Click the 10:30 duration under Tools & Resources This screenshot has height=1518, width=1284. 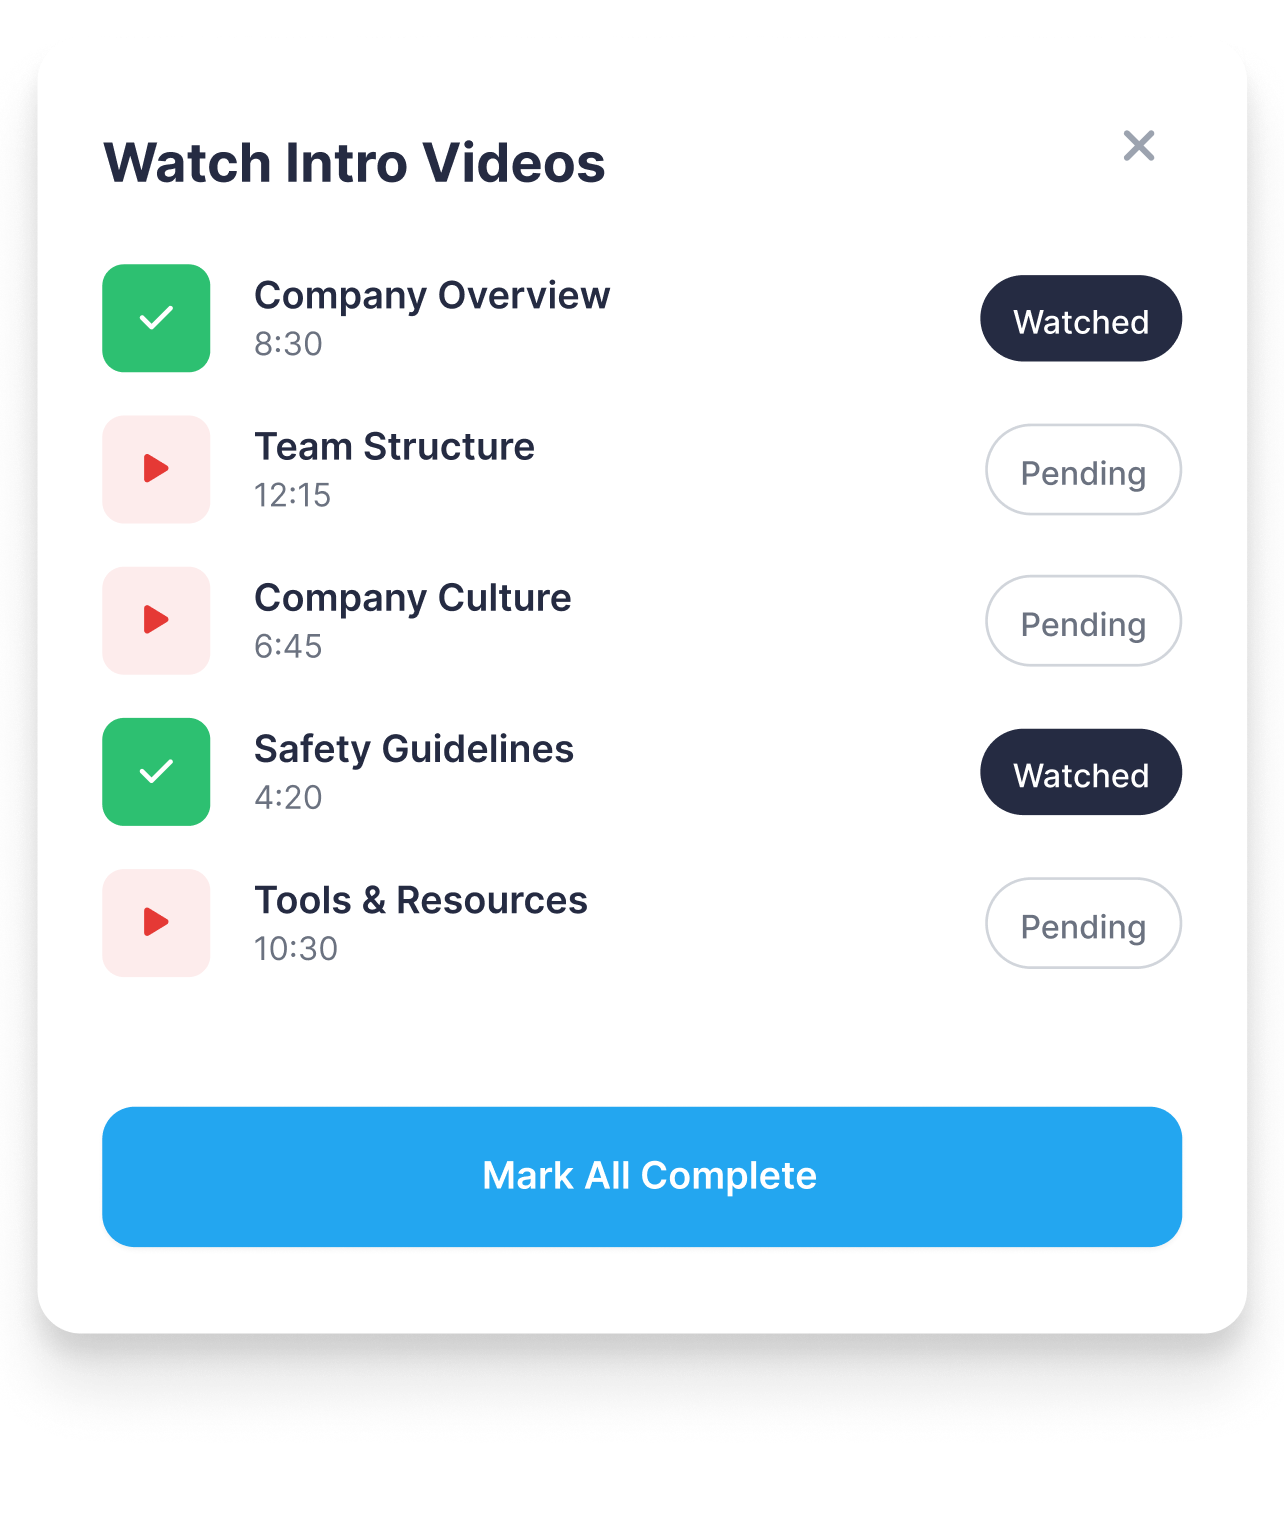point(296,948)
